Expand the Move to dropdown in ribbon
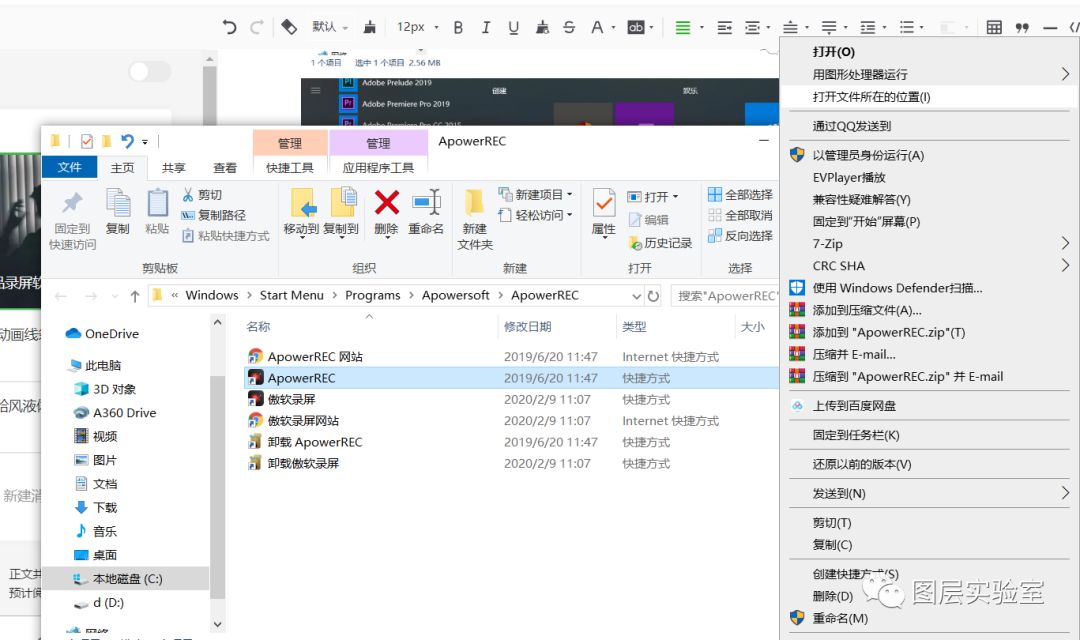The image size is (1080, 640). [302, 238]
